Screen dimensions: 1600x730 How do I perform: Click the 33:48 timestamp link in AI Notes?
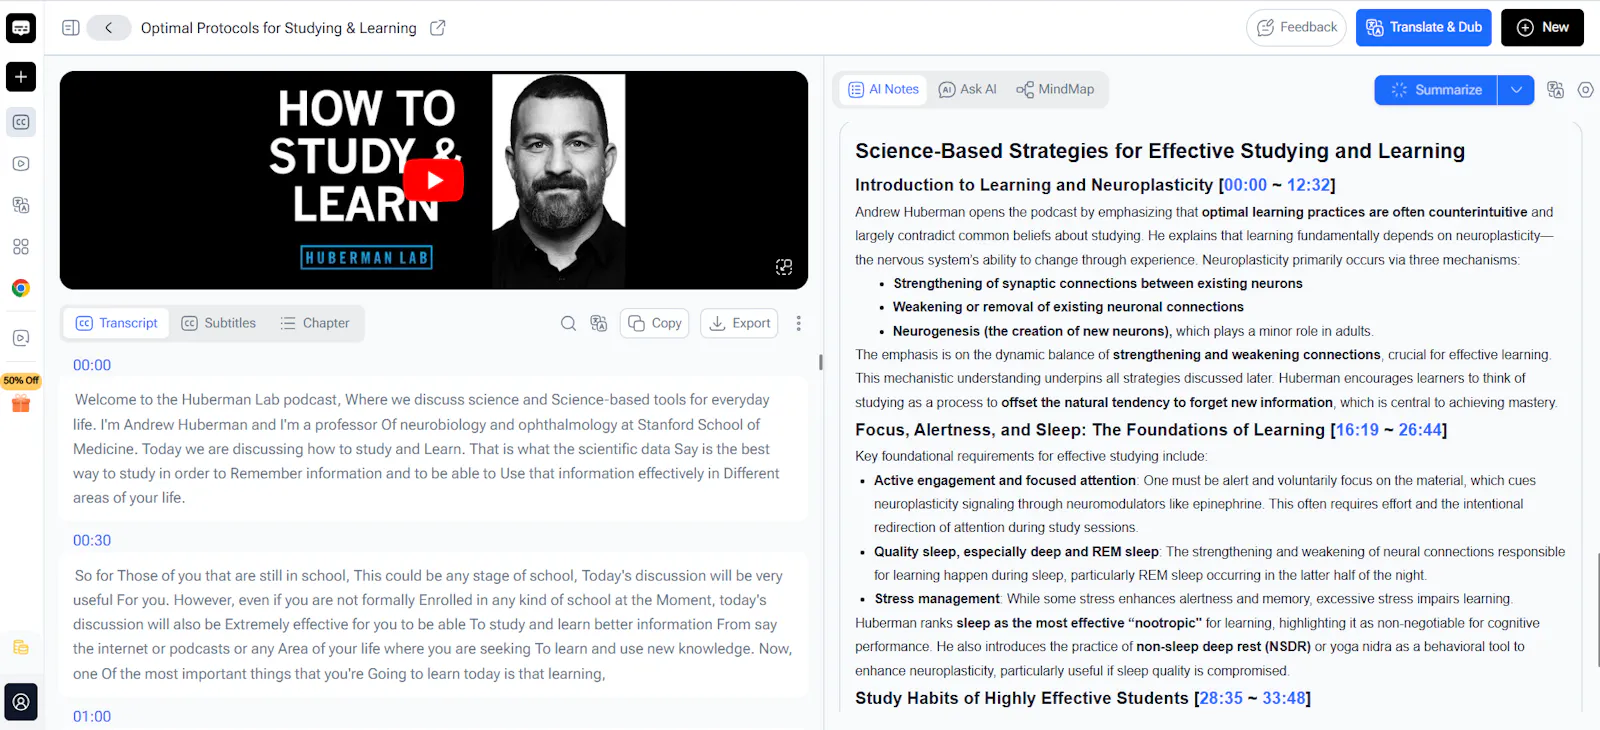pos(1284,698)
